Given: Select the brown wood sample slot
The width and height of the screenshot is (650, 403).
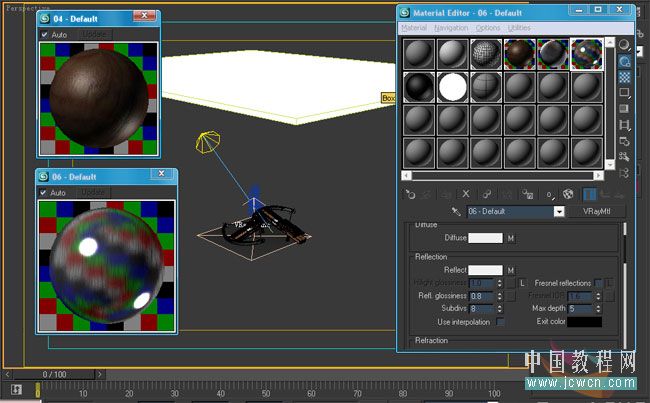Looking at the screenshot, I should coord(519,54).
